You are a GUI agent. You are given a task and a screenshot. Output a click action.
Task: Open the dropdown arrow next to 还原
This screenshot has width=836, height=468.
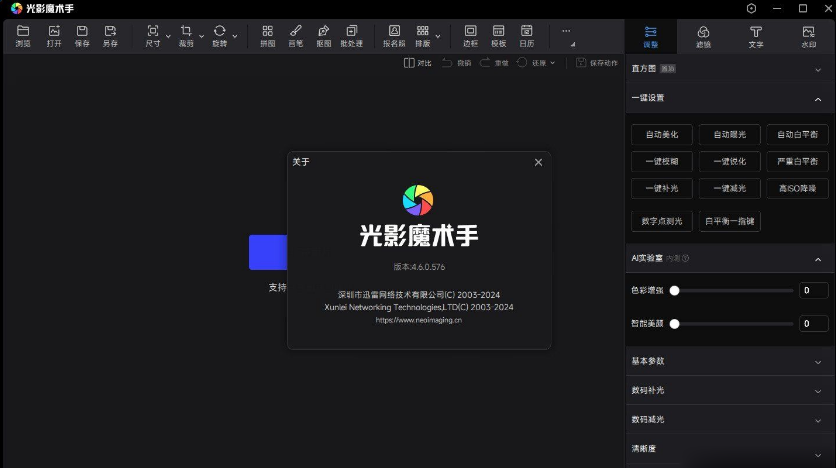tap(552, 63)
